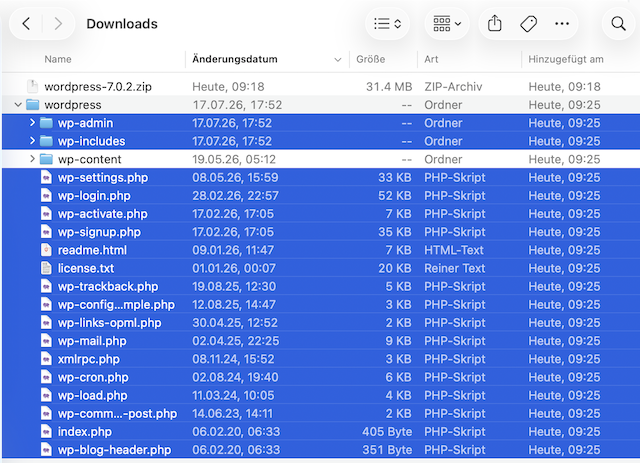Viewport: 640px width, 463px height.
Task: Click the readme.html file icon
Action: tap(47, 250)
